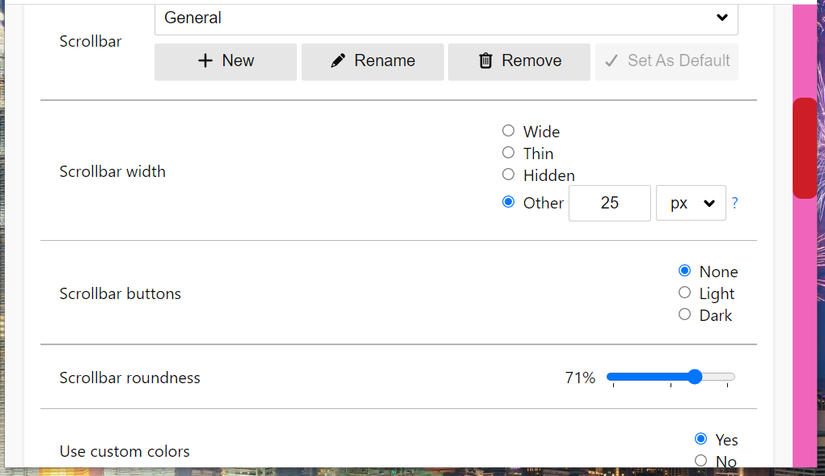Click the Remove button text
Viewport: 825px width, 476px height.
click(x=531, y=61)
